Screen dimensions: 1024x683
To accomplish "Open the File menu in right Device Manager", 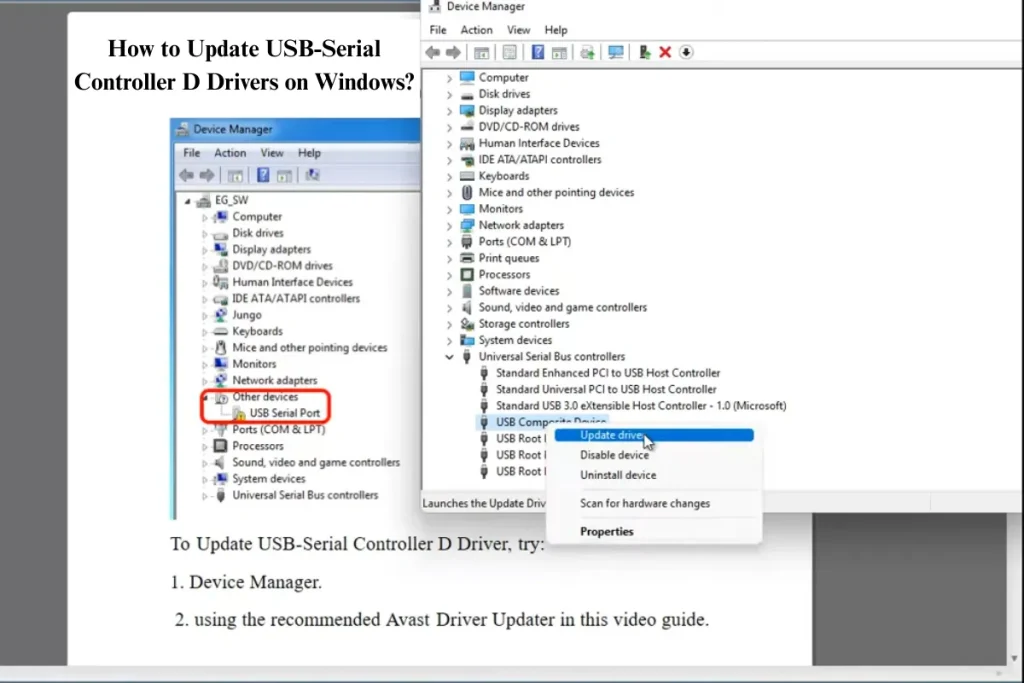I will tap(438, 30).
